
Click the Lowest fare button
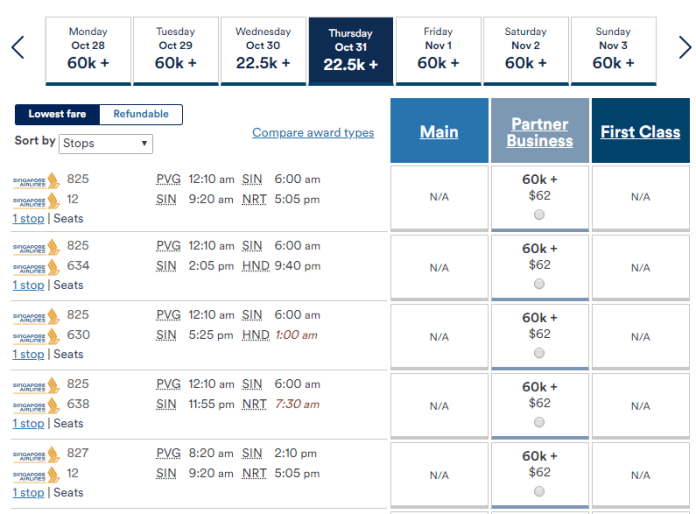[x=57, y=114]
